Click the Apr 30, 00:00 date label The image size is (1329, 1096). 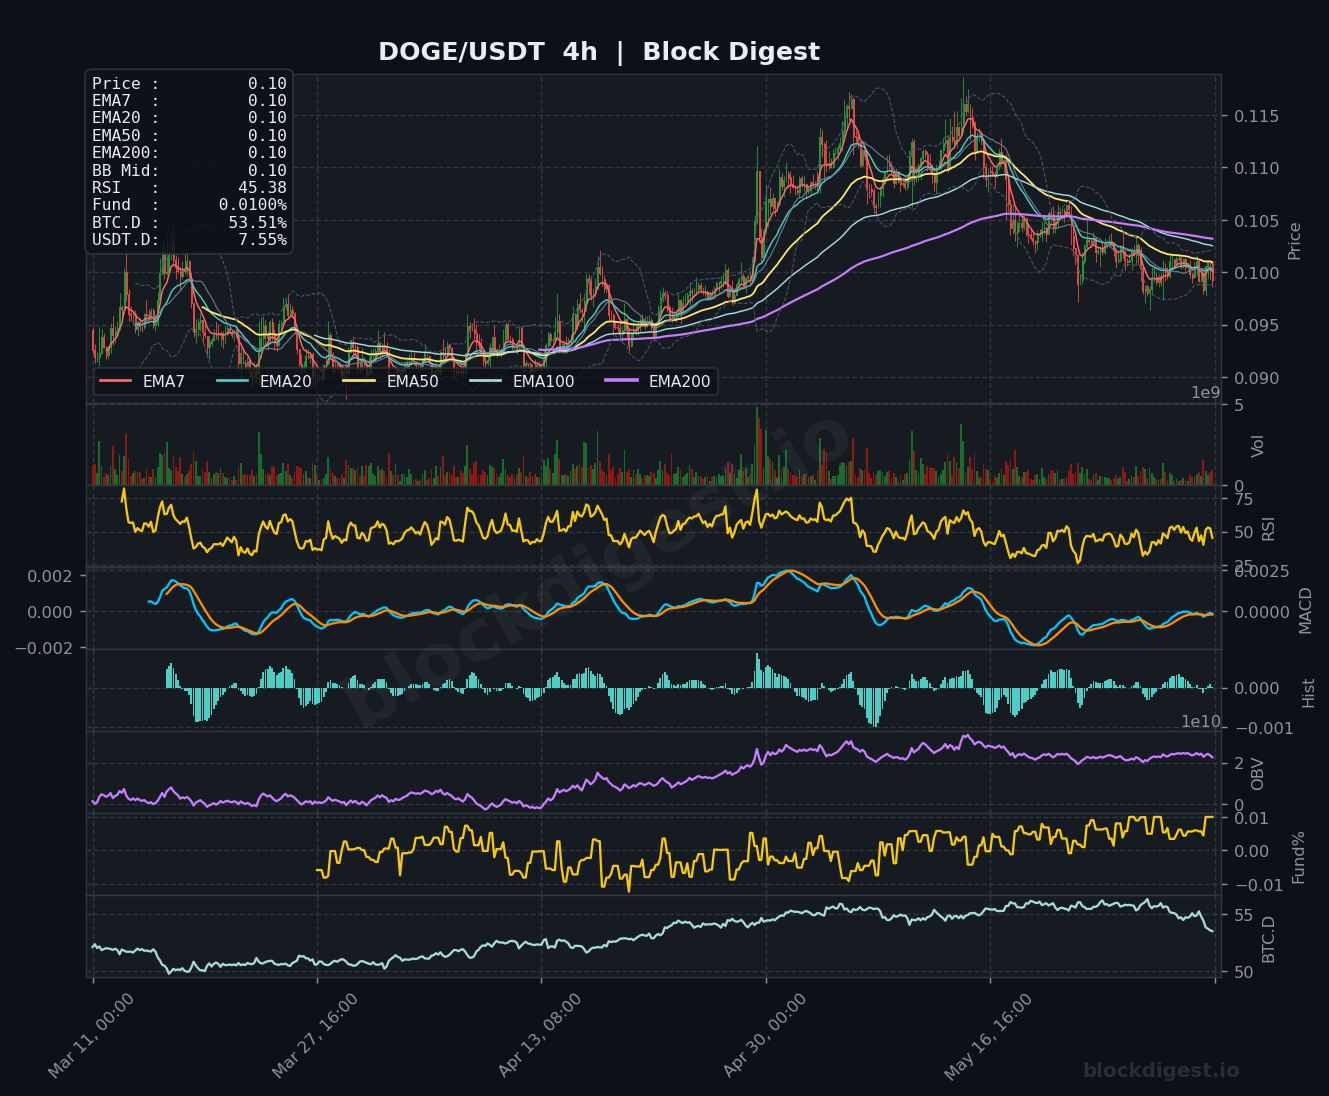(x=764, y=1037)
